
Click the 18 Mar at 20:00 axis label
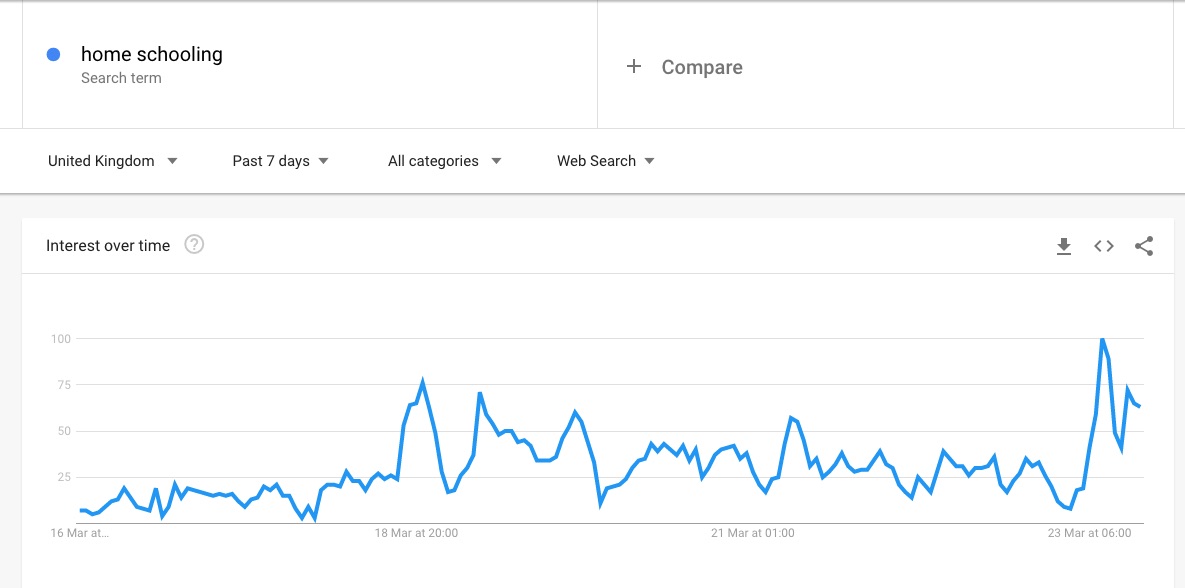[x=416, y=533]
